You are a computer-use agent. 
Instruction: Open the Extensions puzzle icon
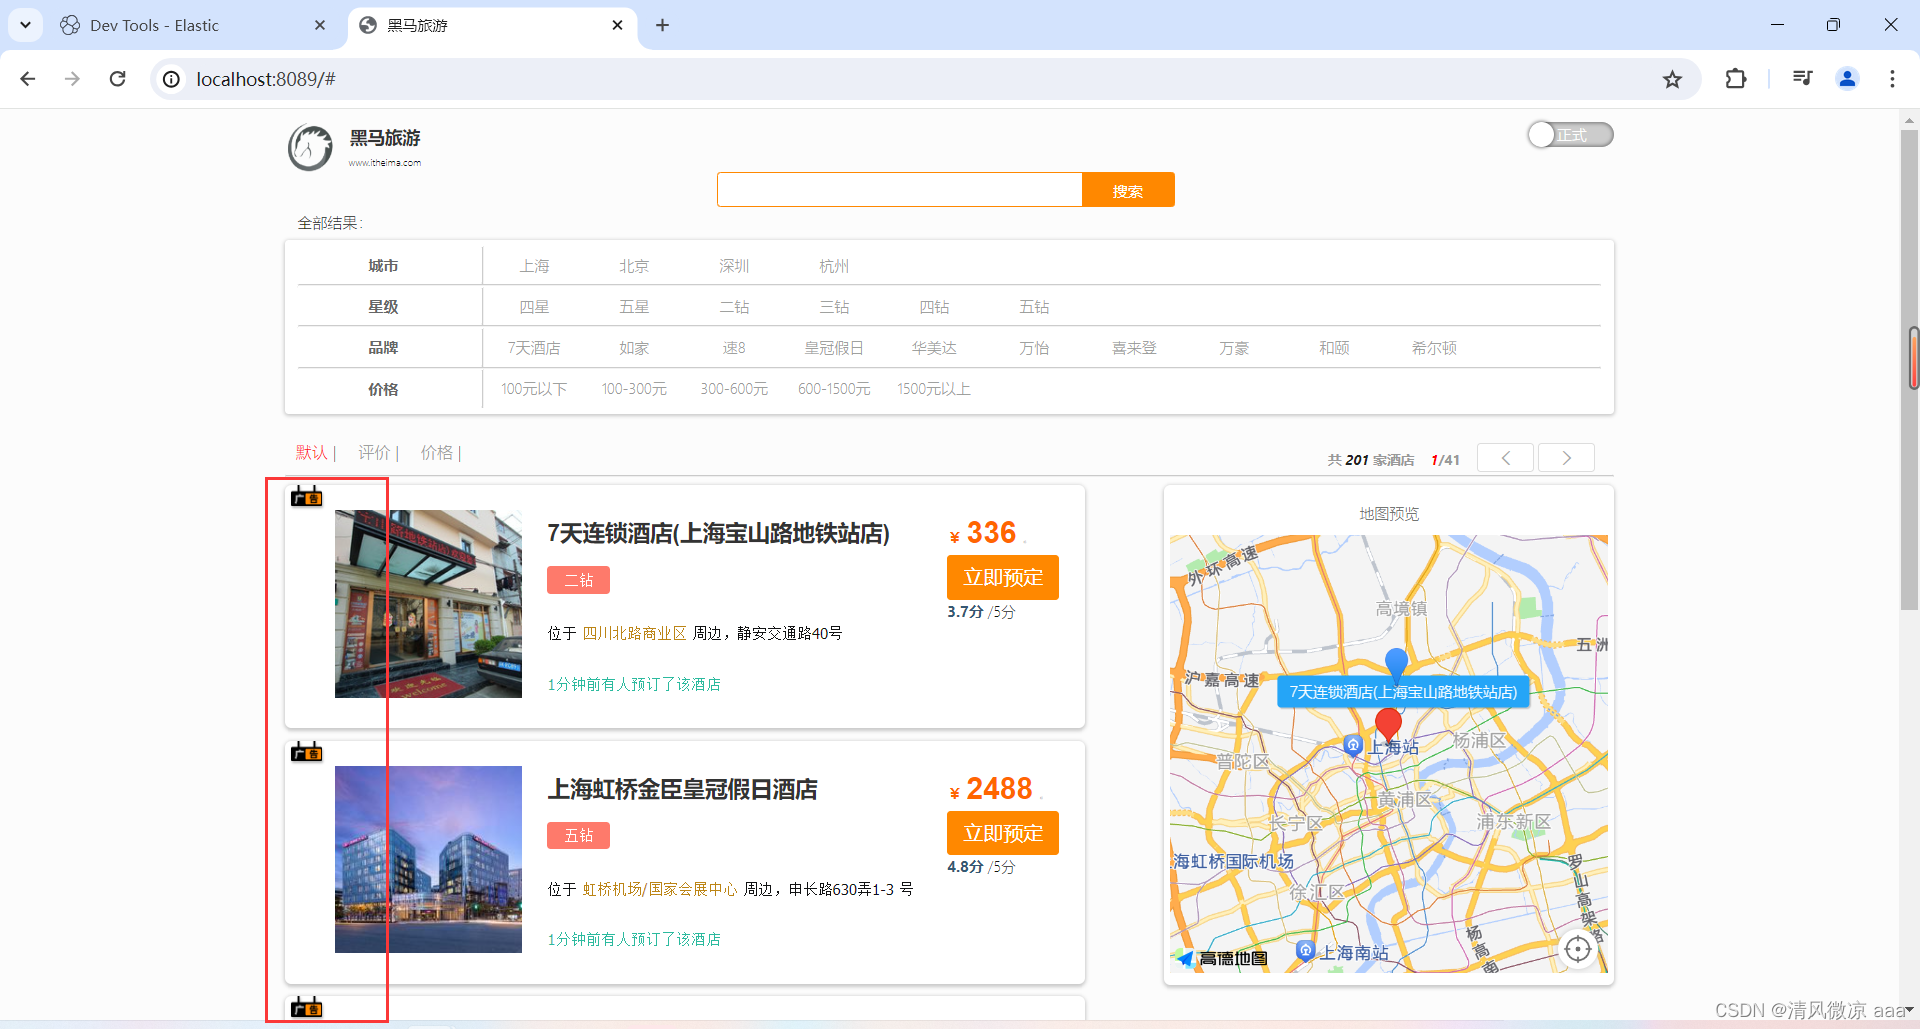(1736, 79)
